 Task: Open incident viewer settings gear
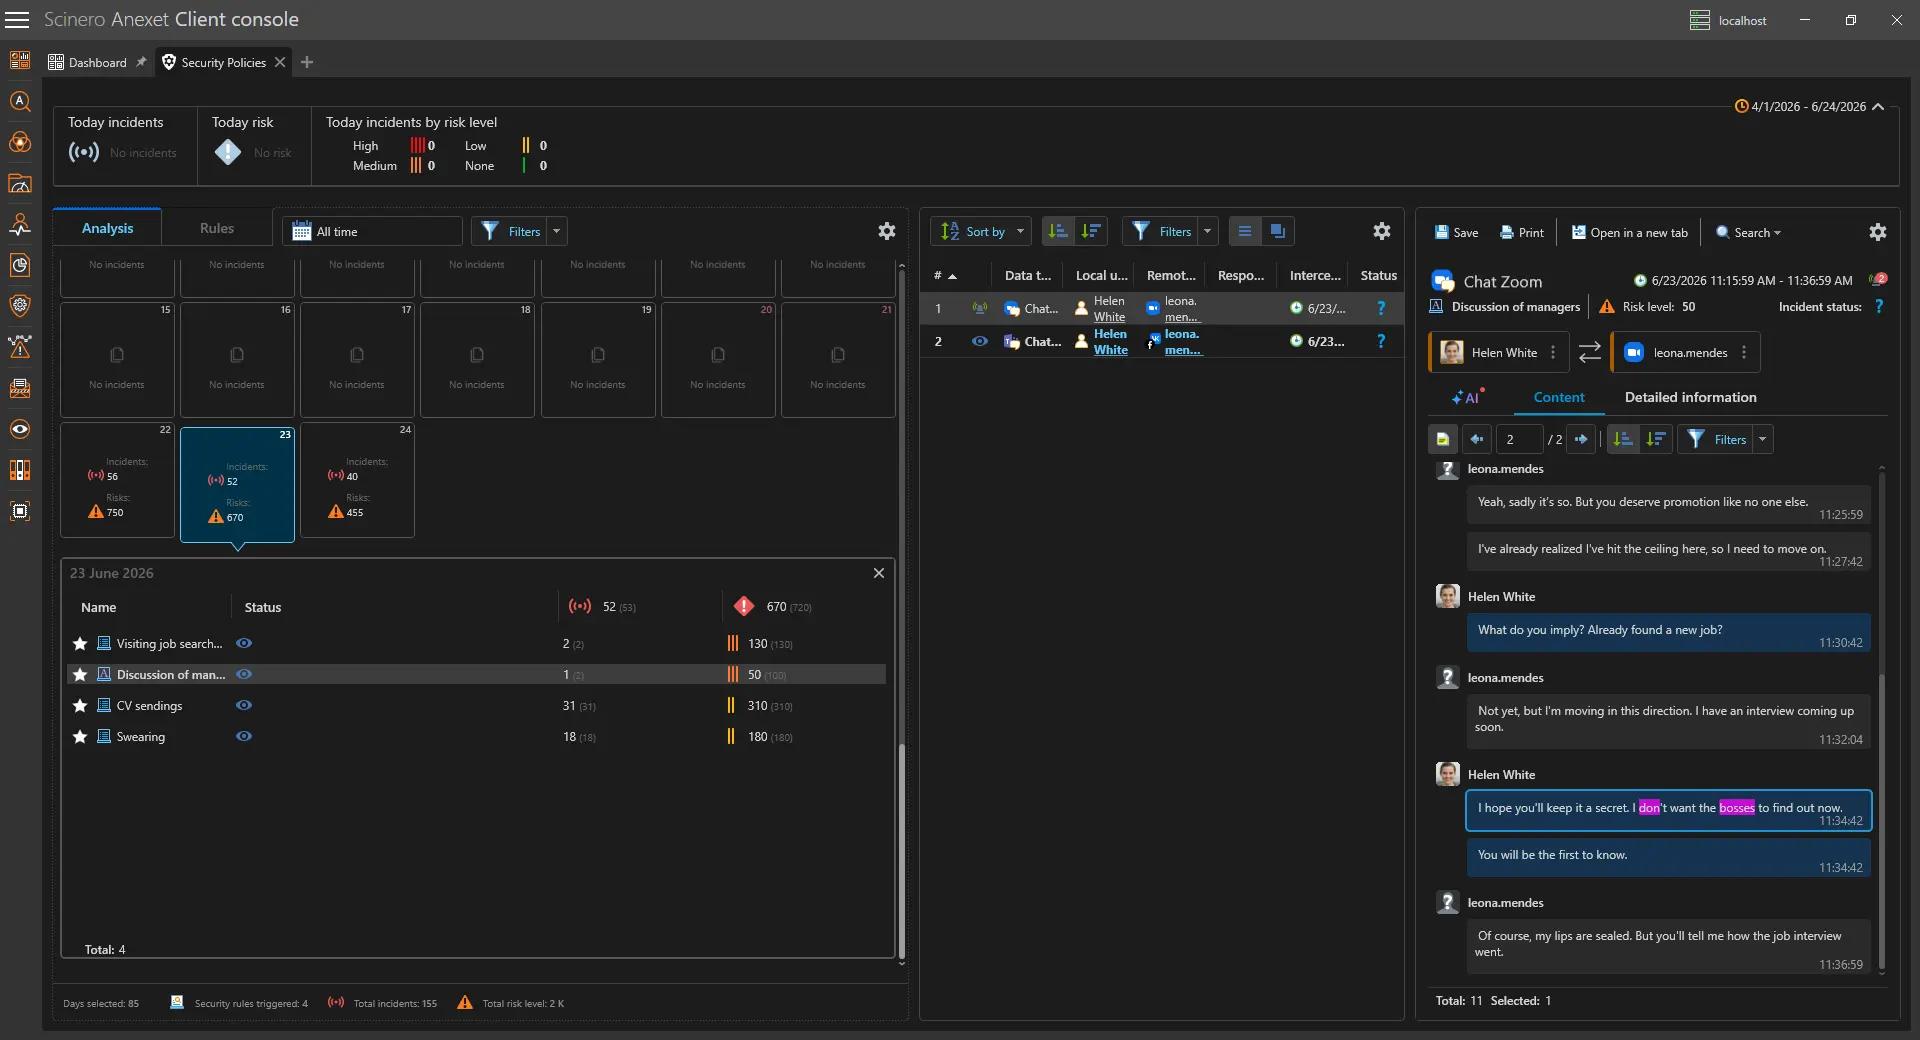tap(1878, 233)
